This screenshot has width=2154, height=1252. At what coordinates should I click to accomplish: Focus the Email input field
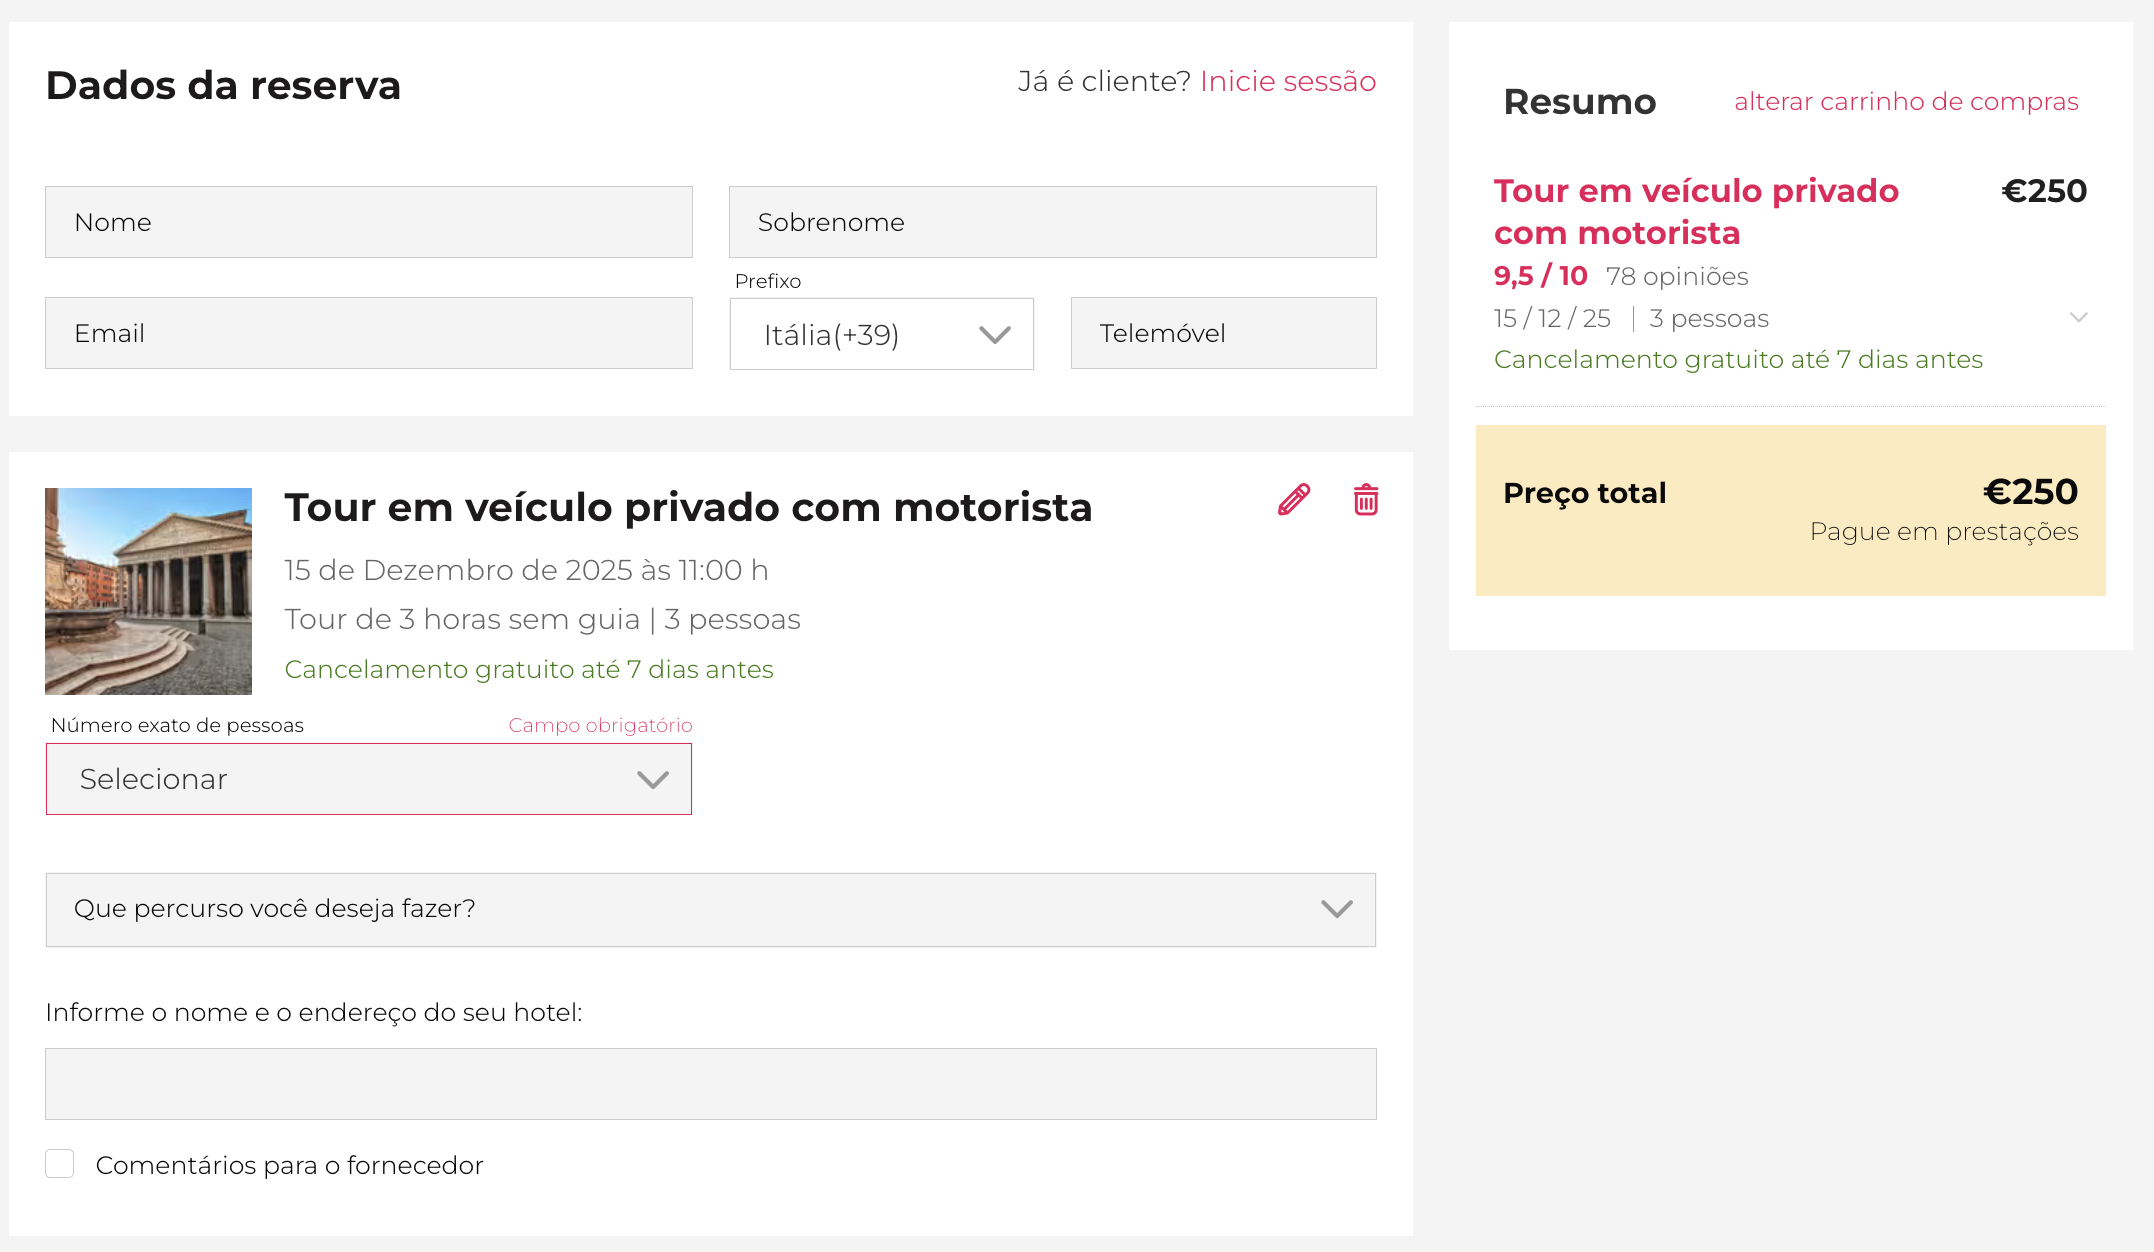368,333
